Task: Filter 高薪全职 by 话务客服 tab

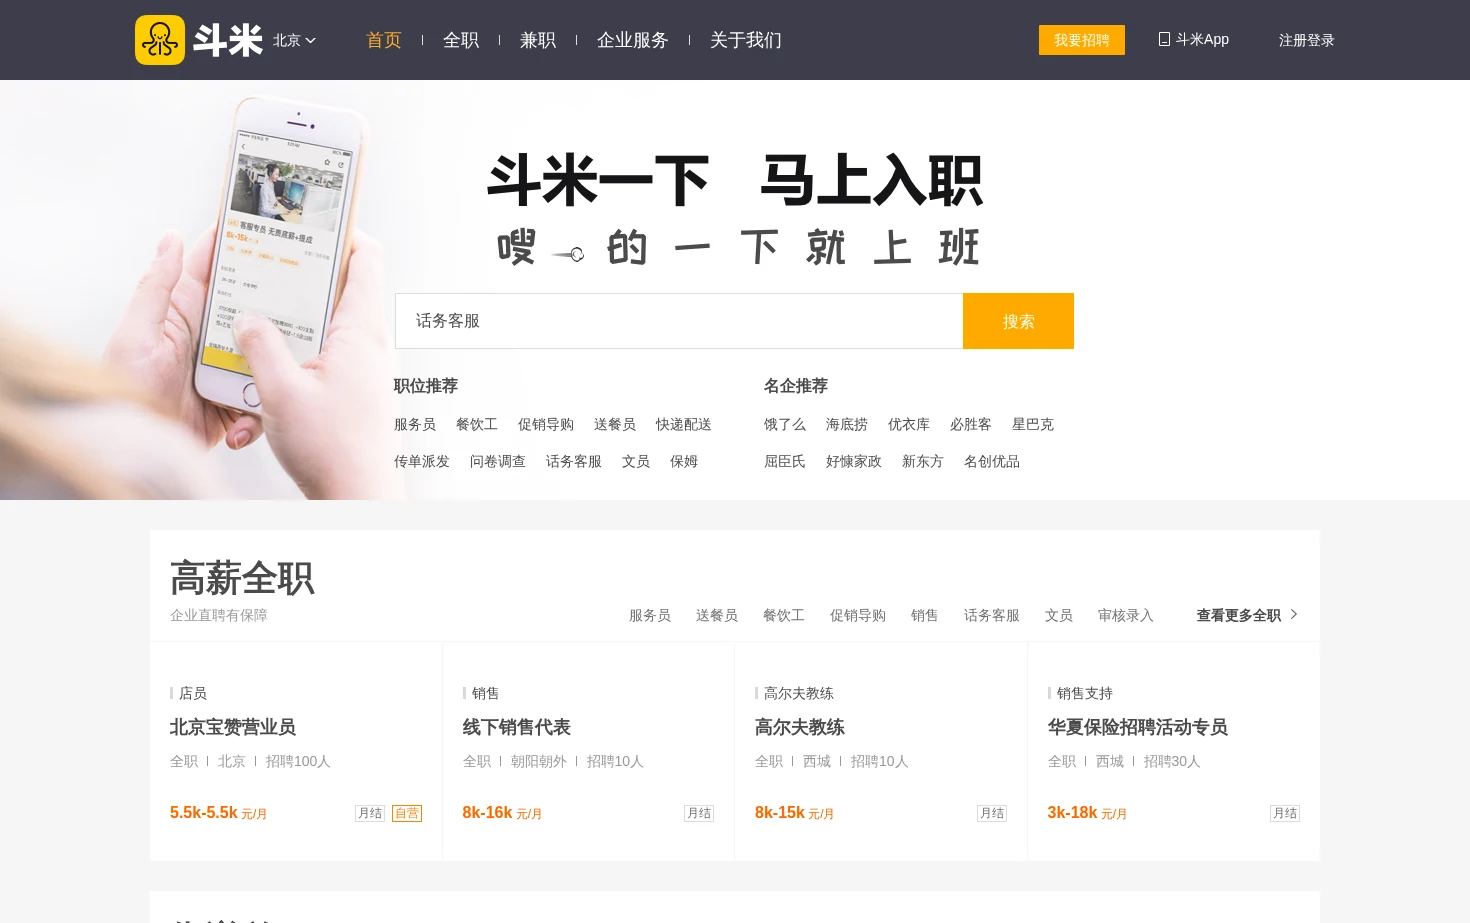Action: click(x=992, y=615)
